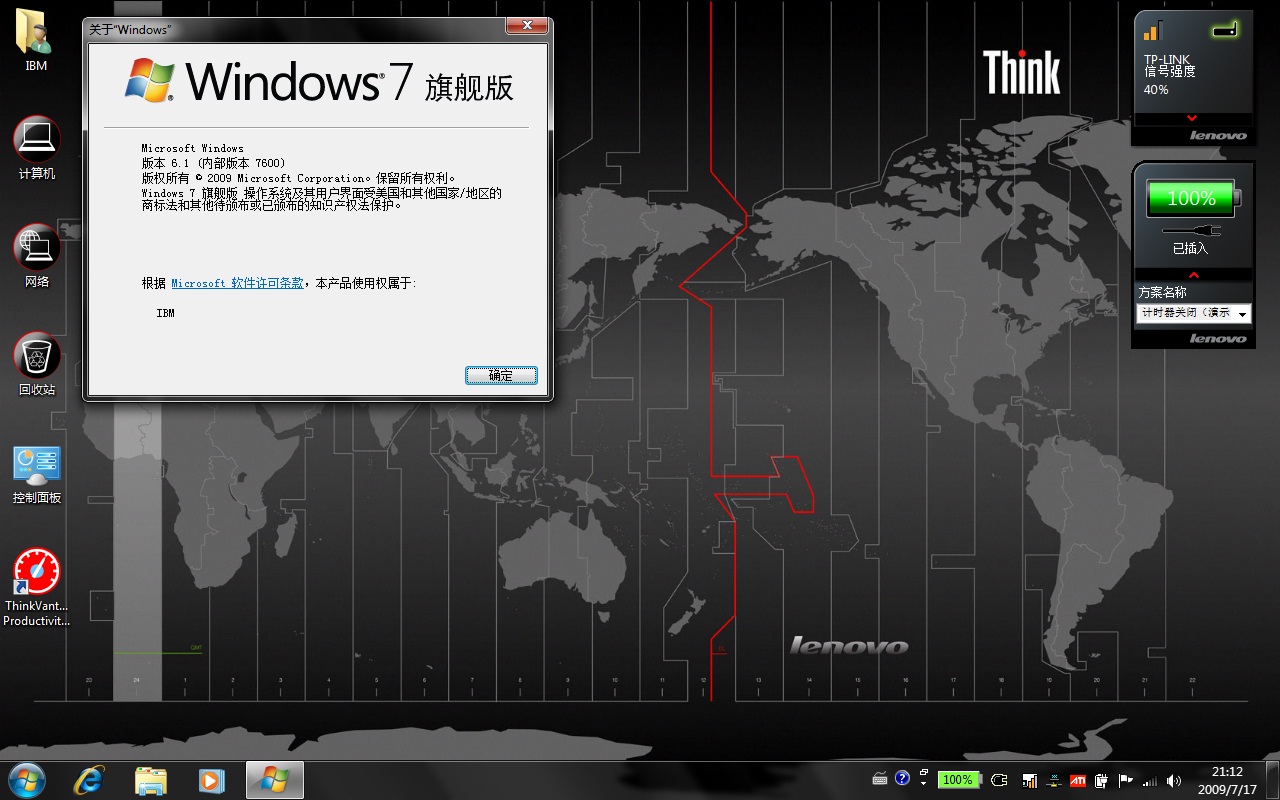The height and width of the screenshot is (800, 1280).
Task: Open the Access Connections signal bars tray icon
Action: tap(1030, 781)
